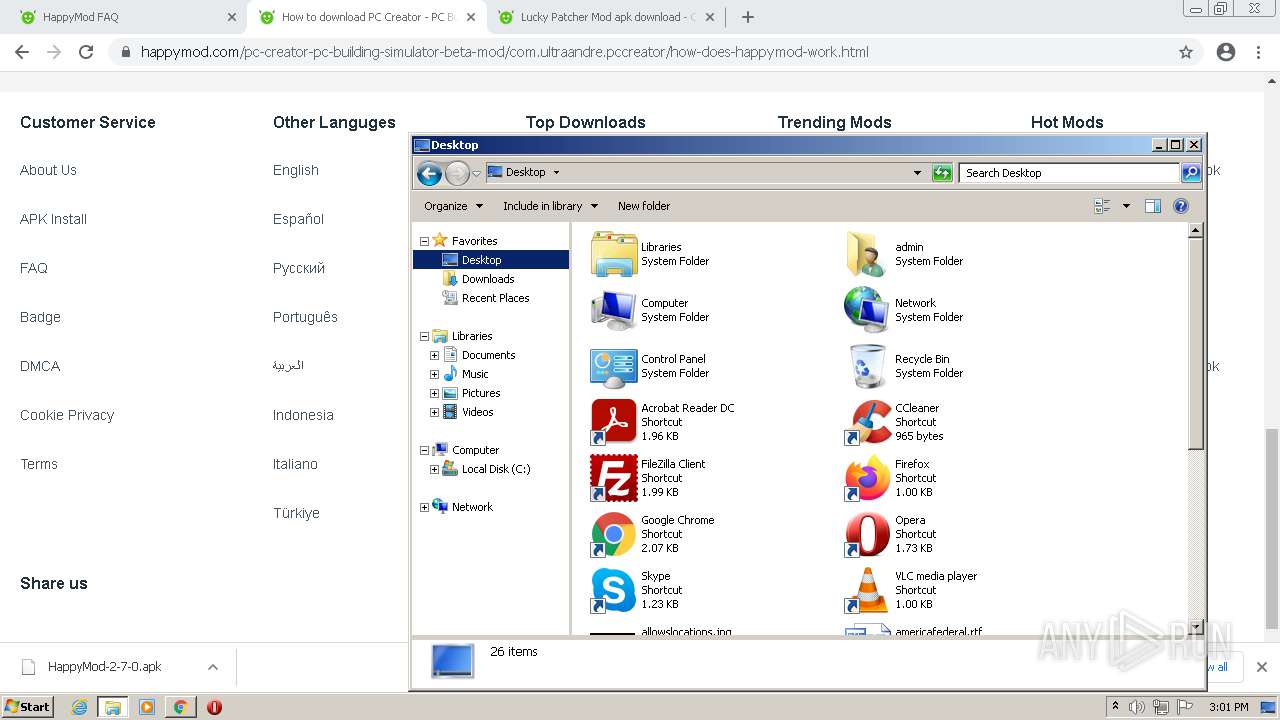Click the Chrome reload page button
1280x720 pixels.
click(86, 52)
